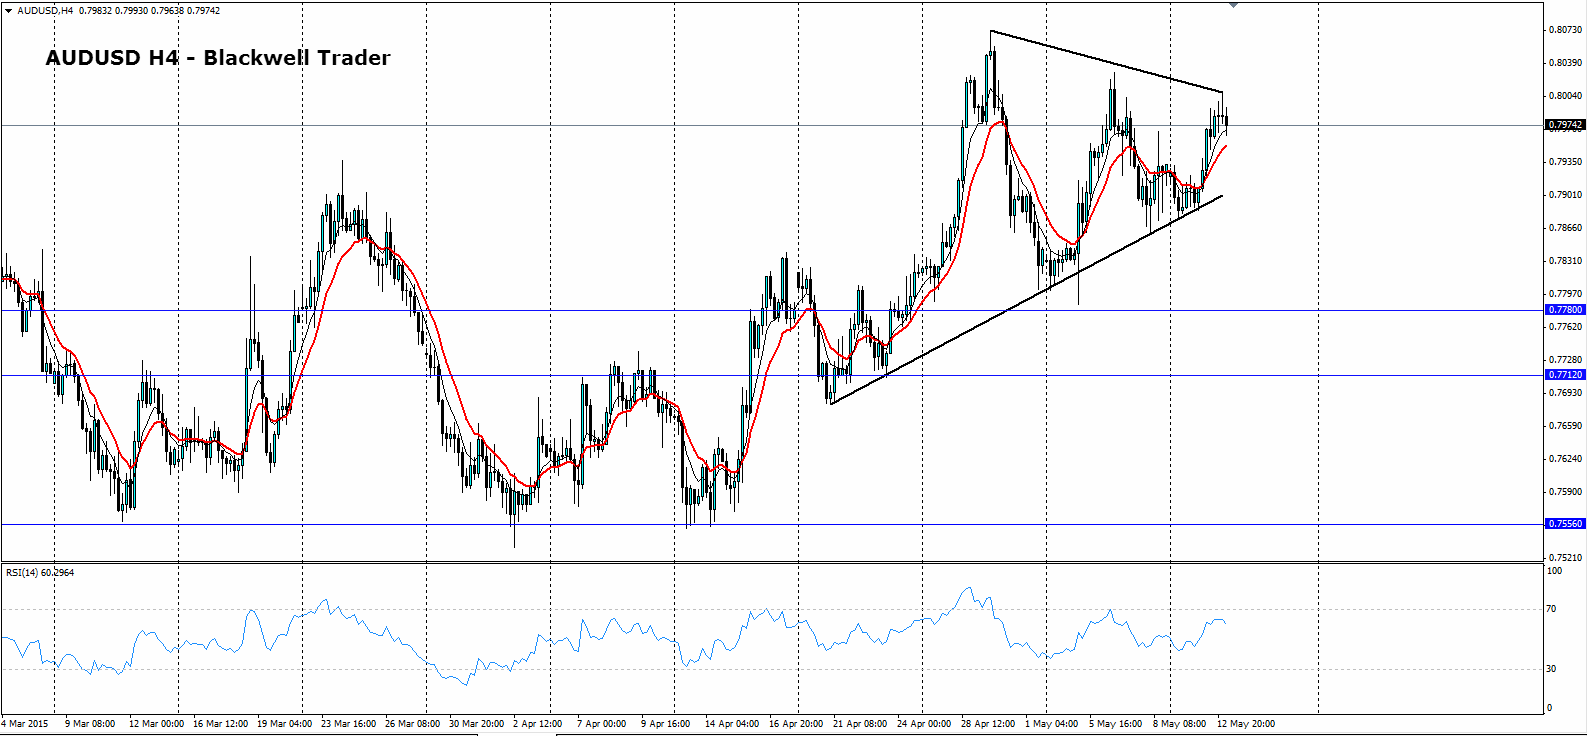
Task: Click the 0.80040 price scale value
Action: point(1565,96)
